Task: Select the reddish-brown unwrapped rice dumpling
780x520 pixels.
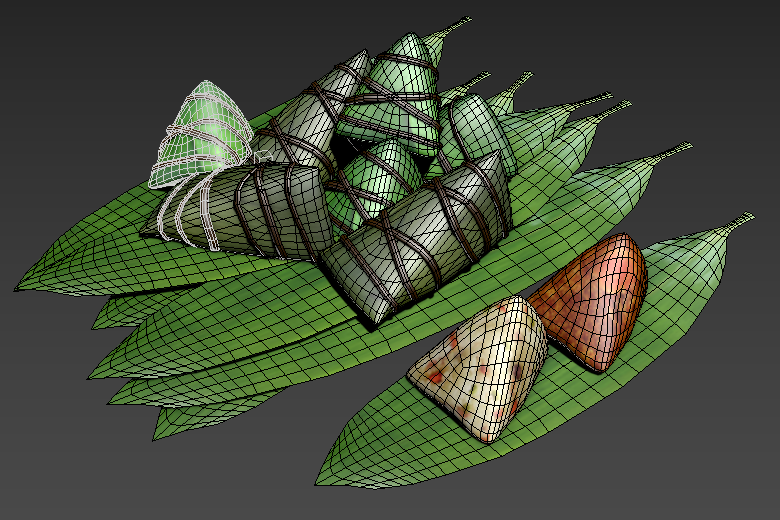Action: tap(594, 304)
